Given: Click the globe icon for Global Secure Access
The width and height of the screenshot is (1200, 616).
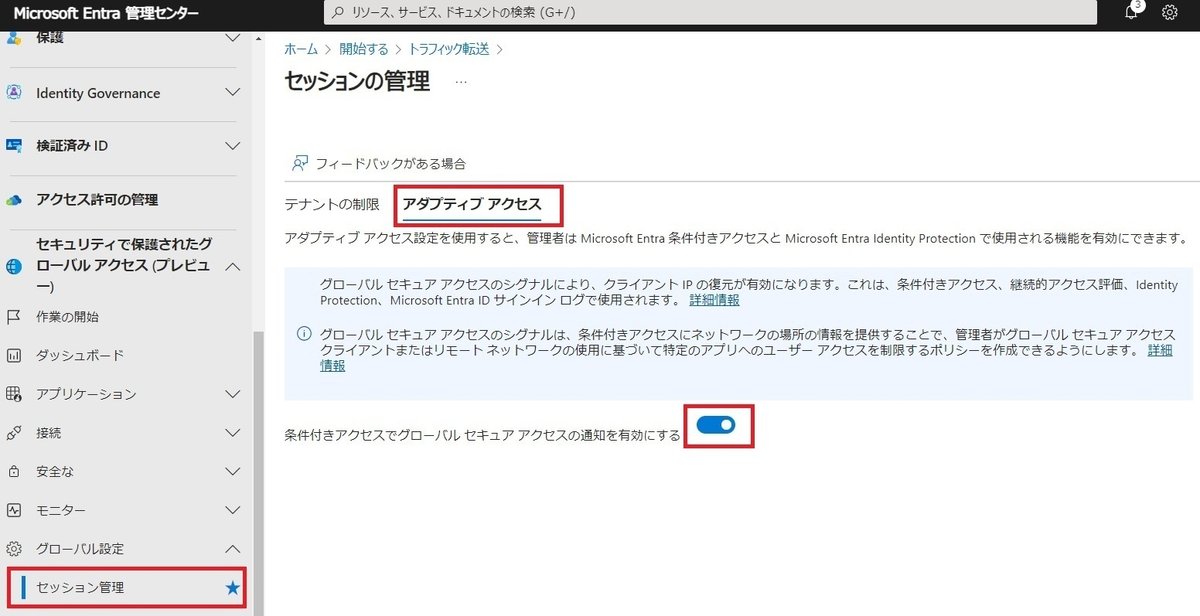Looking at the screenshot, I should [14, 266].
